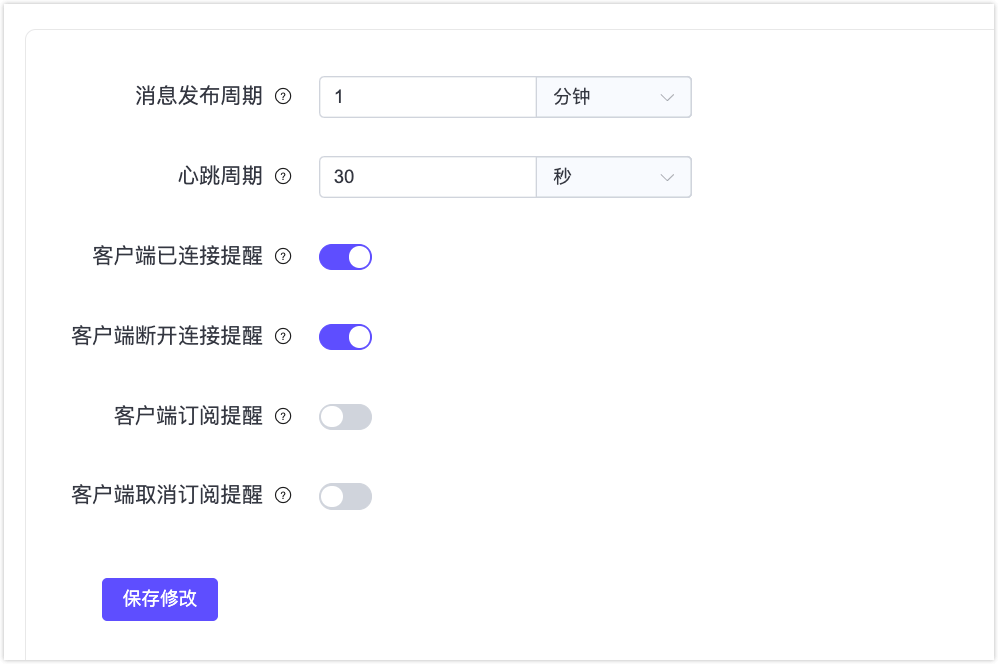Open the 分钟 unit dropdown
The height and width of the screenshot is (664, 998).
tap(613, 97)
